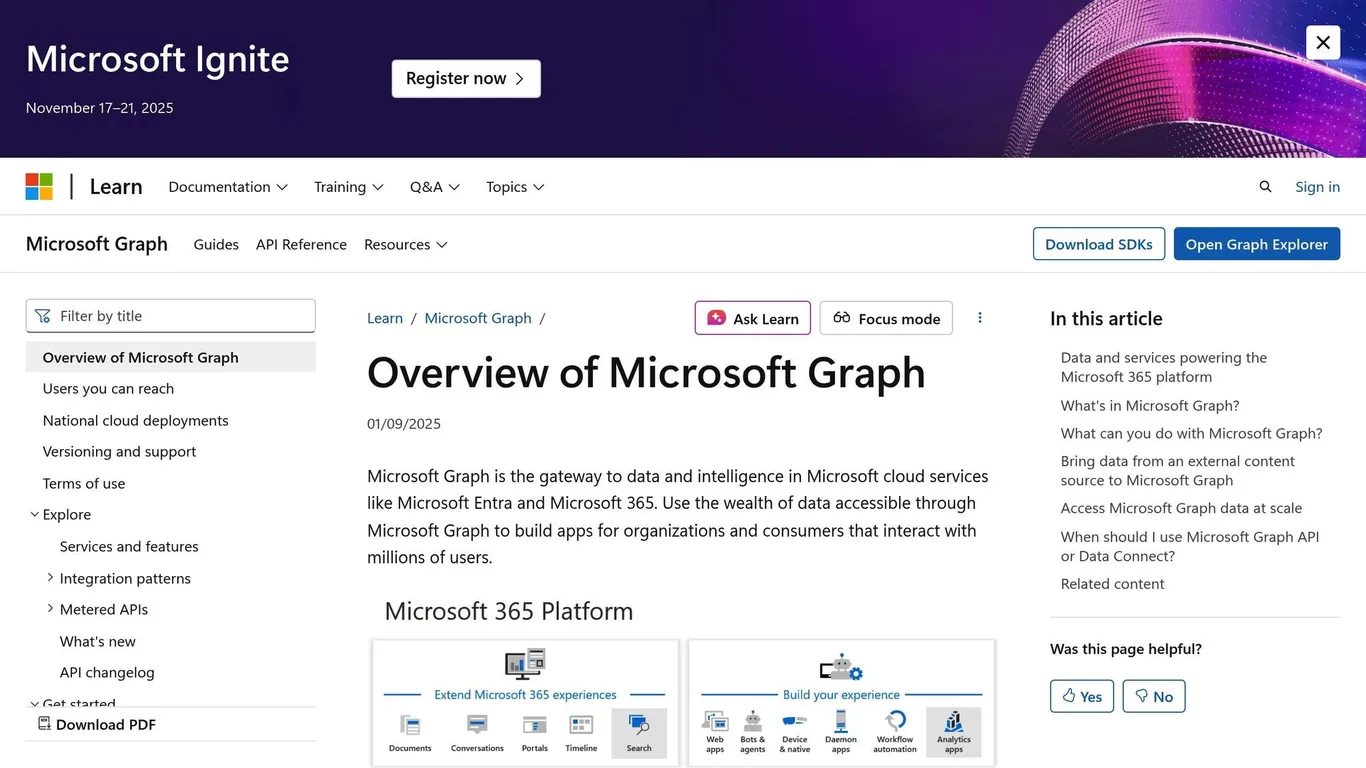This screenshot has height=768, width=1366.
Task: Open What's new page
Action: [97, 642]
